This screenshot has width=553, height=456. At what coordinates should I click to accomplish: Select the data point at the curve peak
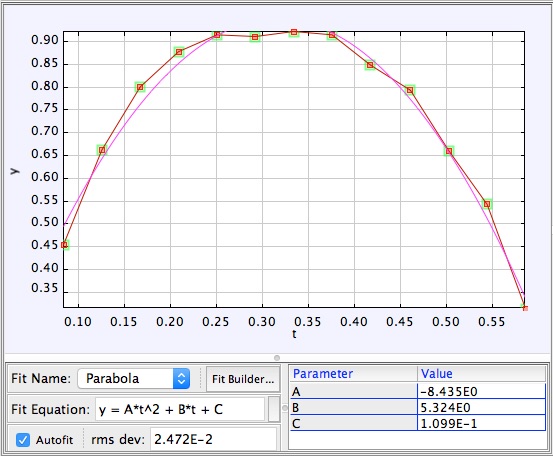pyautogui.click(x=294, y=32)
